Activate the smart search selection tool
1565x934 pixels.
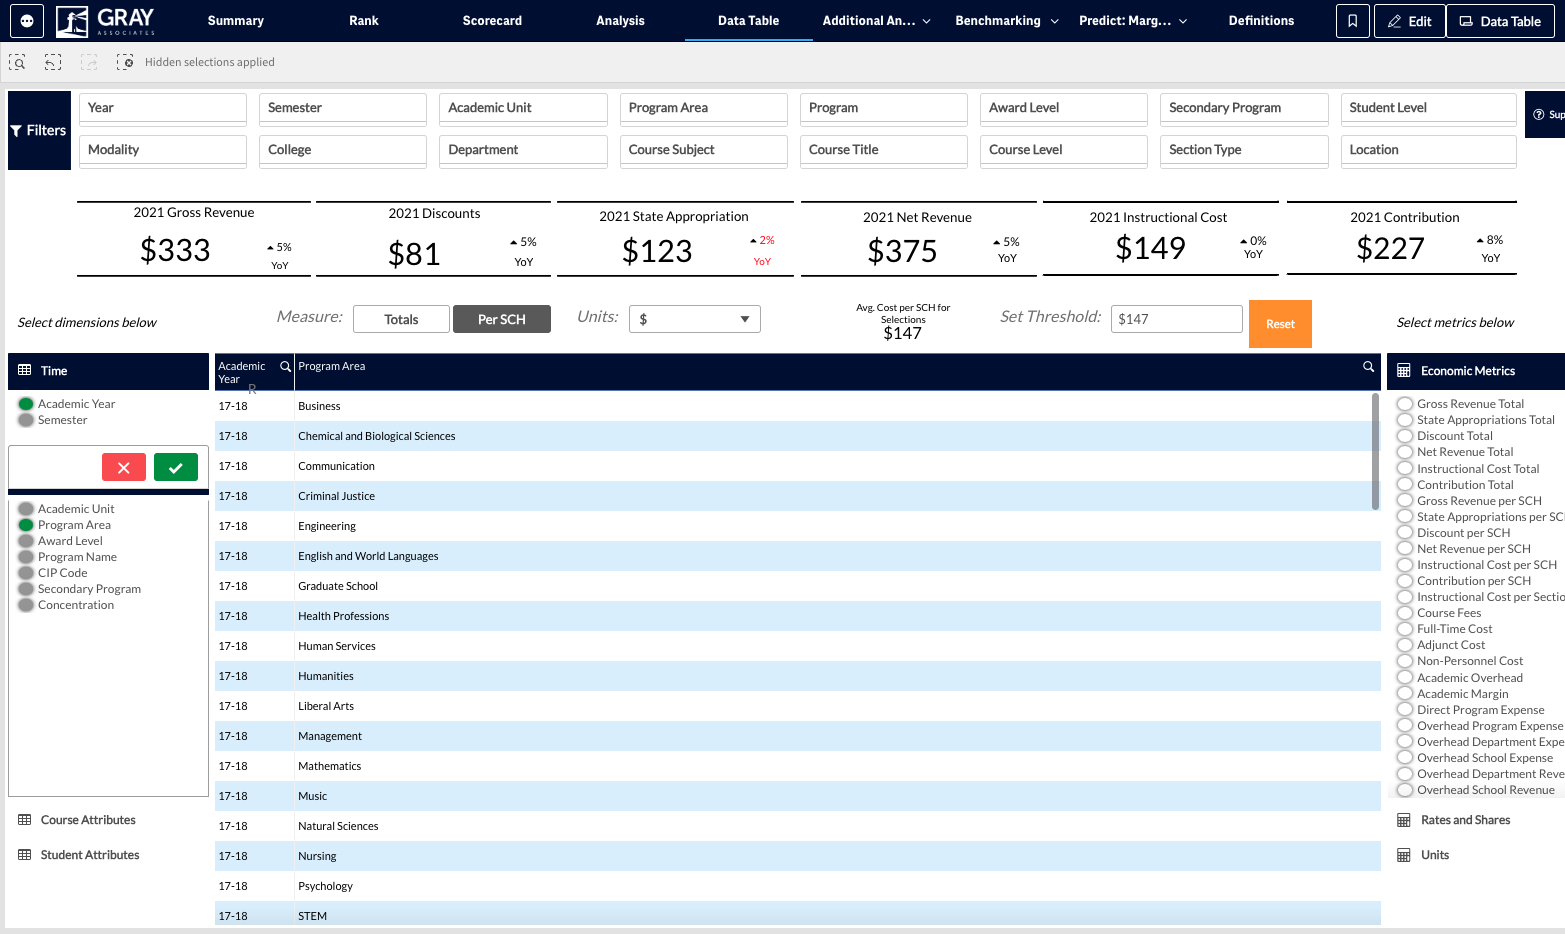(18, 62)
